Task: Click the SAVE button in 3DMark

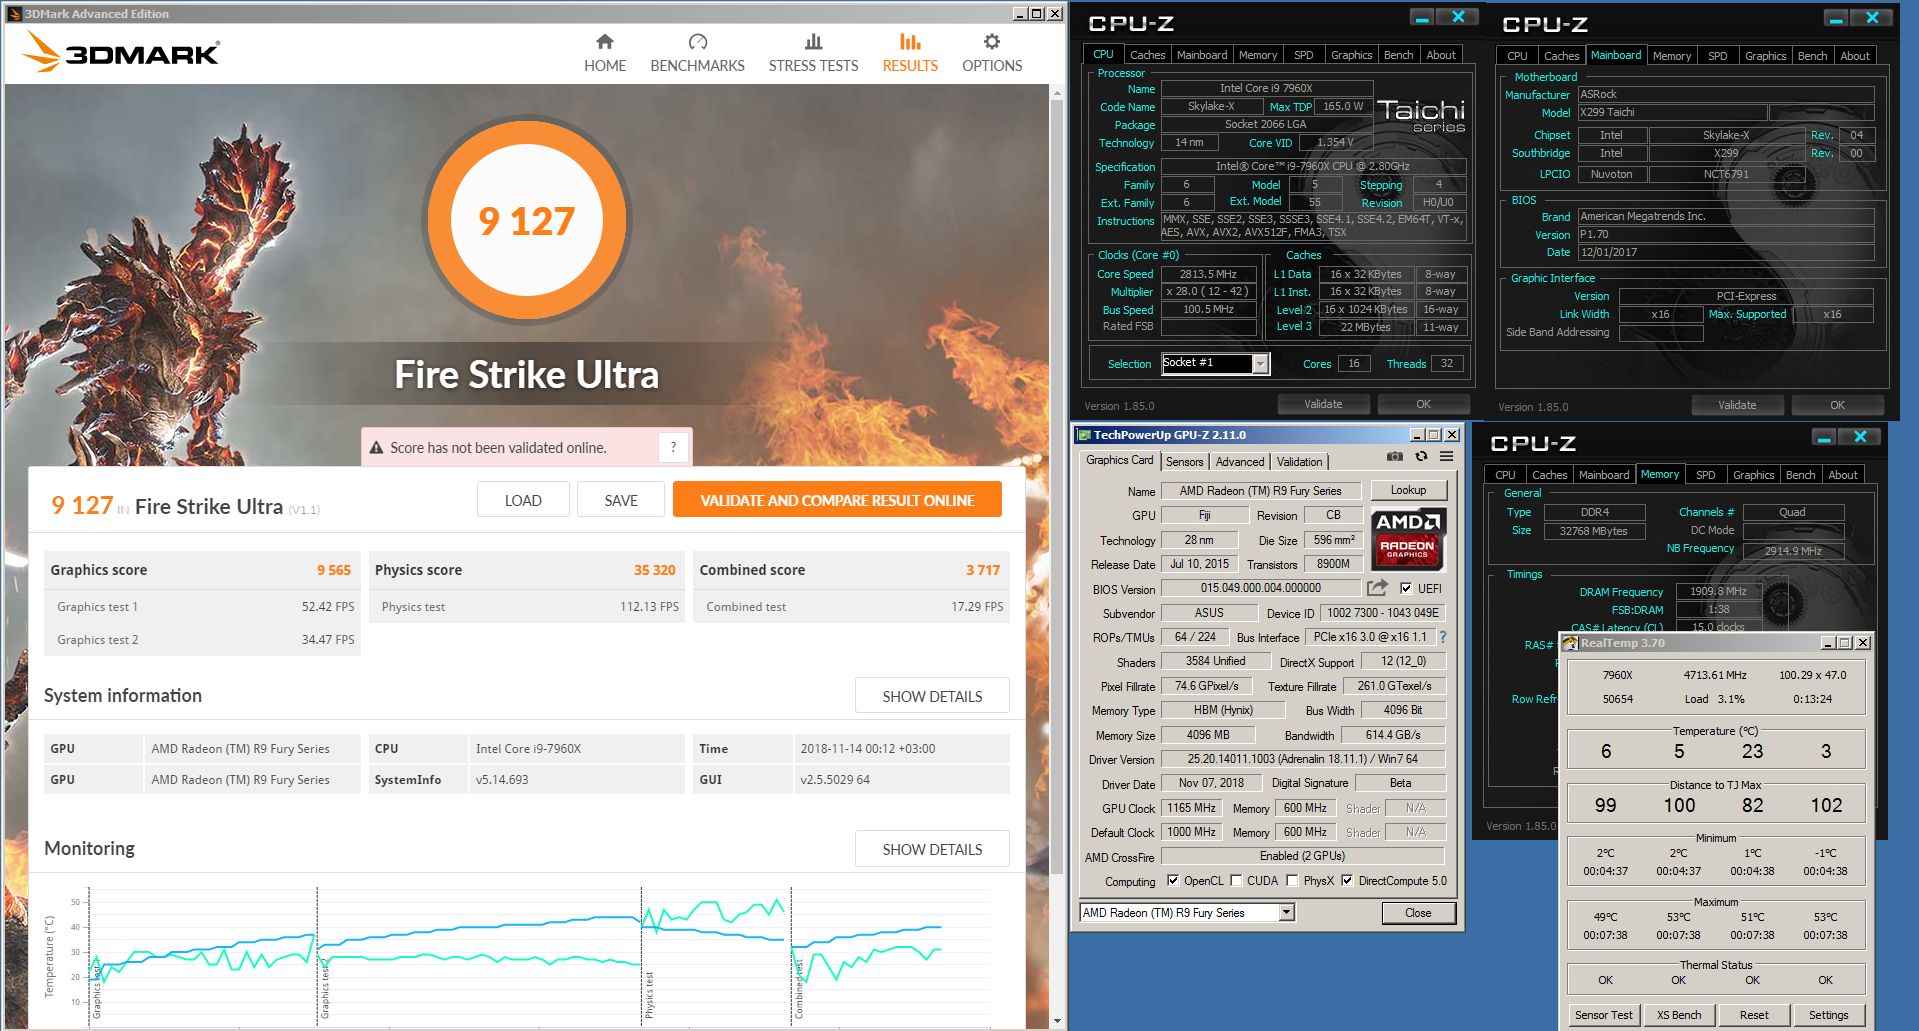Action: (x=621, y=500)
